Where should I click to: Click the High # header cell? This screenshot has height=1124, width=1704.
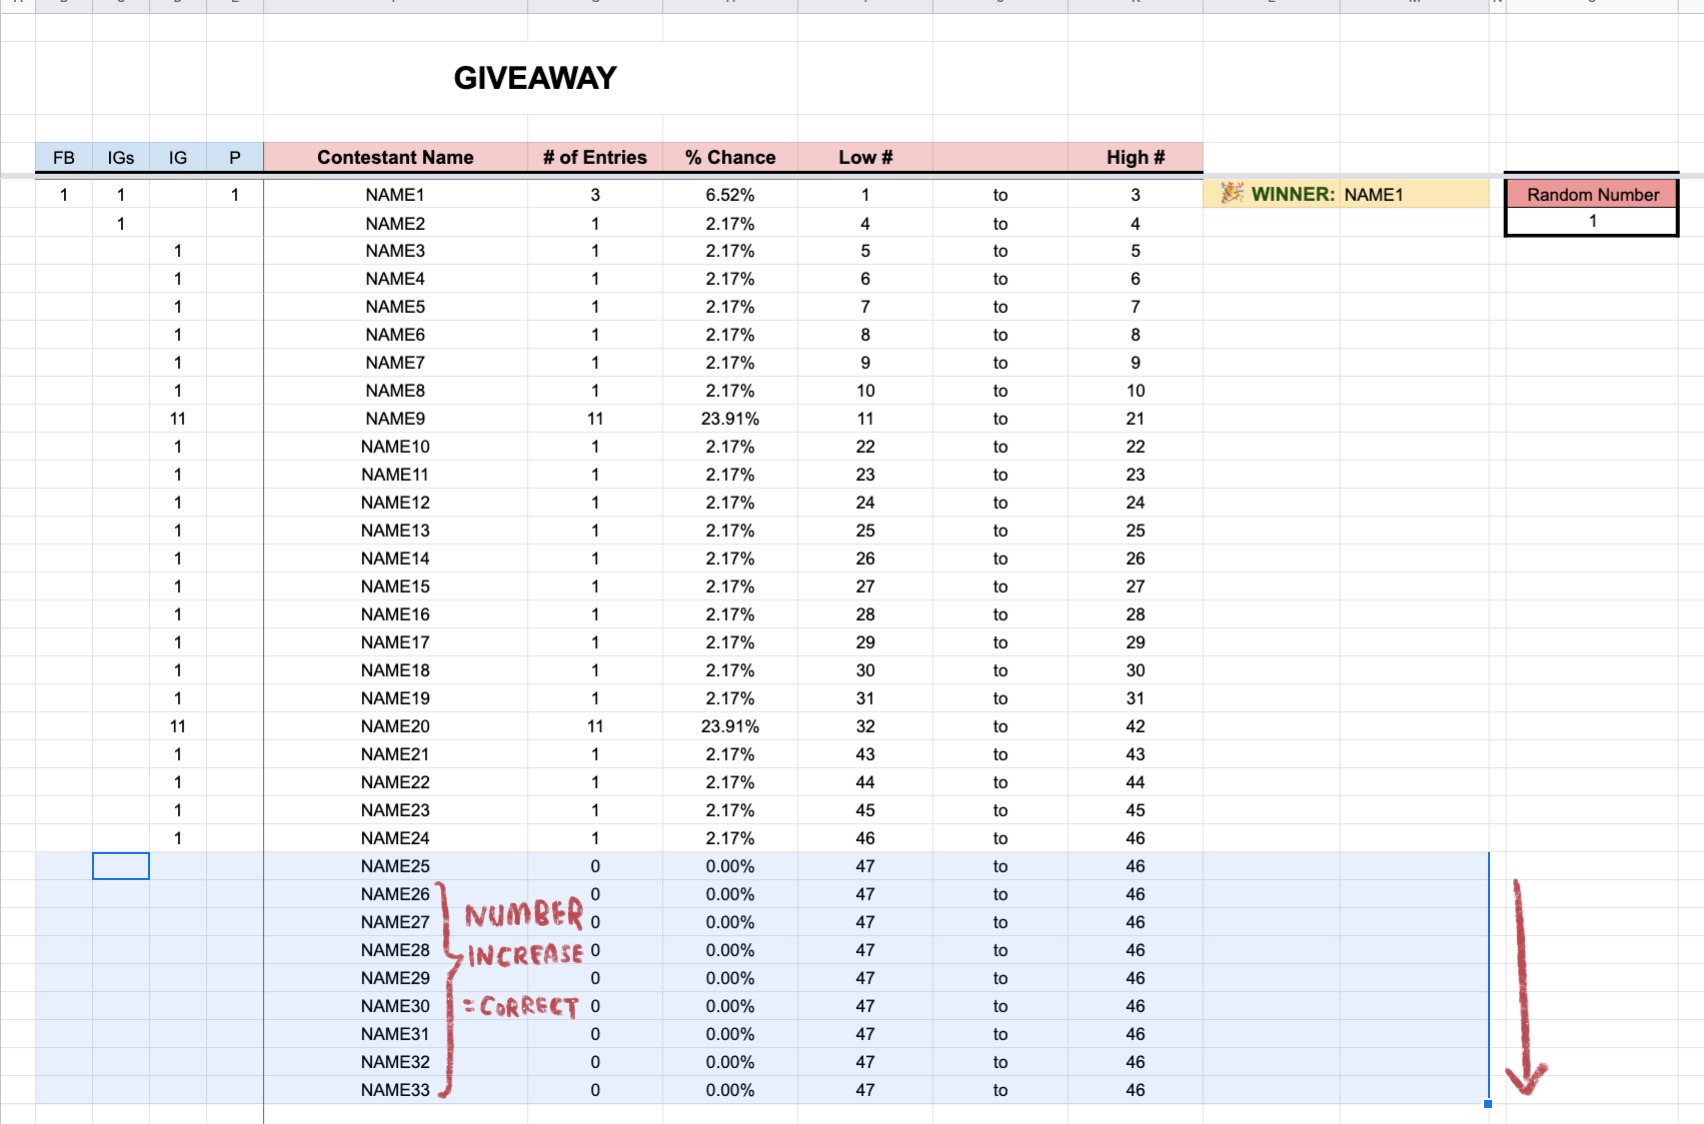coord(1135,157)
